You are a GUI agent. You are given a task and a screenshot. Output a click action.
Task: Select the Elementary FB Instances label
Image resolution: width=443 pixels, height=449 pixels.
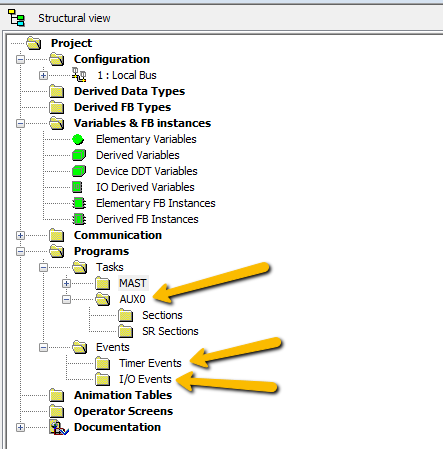(156, 203)
